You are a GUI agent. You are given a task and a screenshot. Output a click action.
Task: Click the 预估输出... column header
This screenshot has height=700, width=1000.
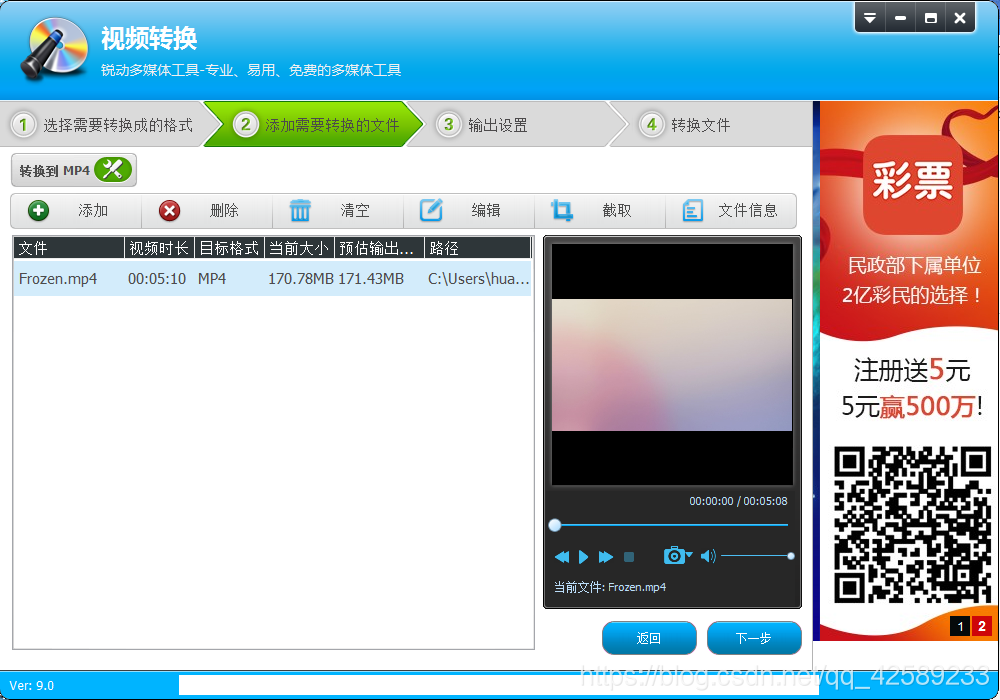pyautogui.click(x=379, y=248)
